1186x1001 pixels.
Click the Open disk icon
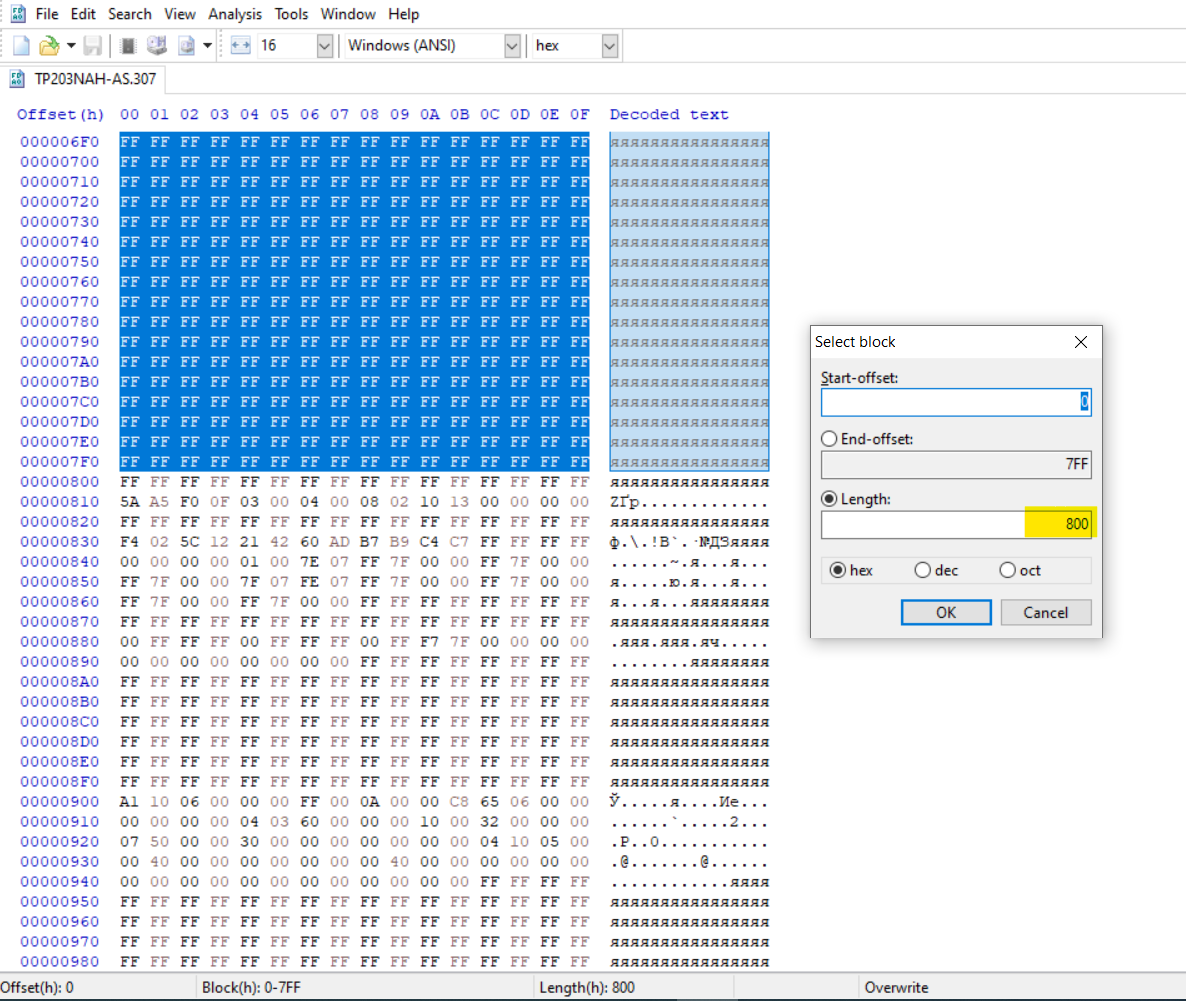click(x=156, y=46)
